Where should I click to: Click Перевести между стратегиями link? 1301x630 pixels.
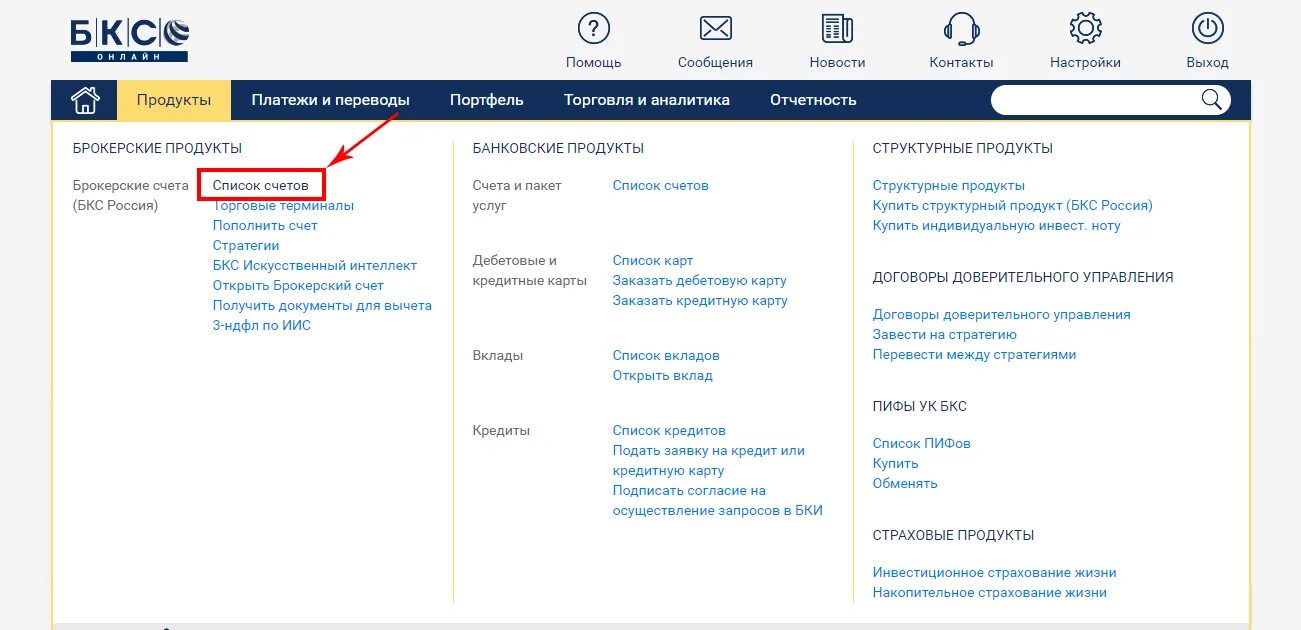click(975, 354)
